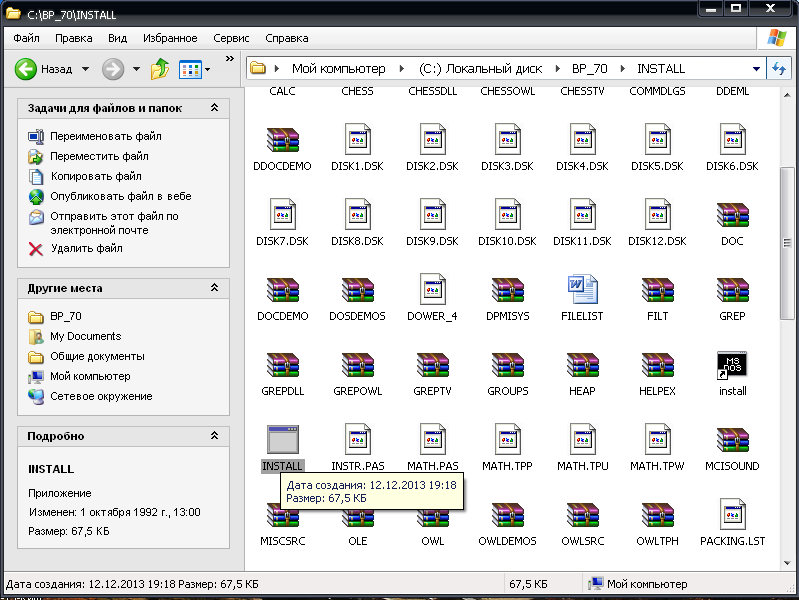Select the DOSDEMOS archive icon
This screenshot has height=600, width=799.
pos(357,290)
